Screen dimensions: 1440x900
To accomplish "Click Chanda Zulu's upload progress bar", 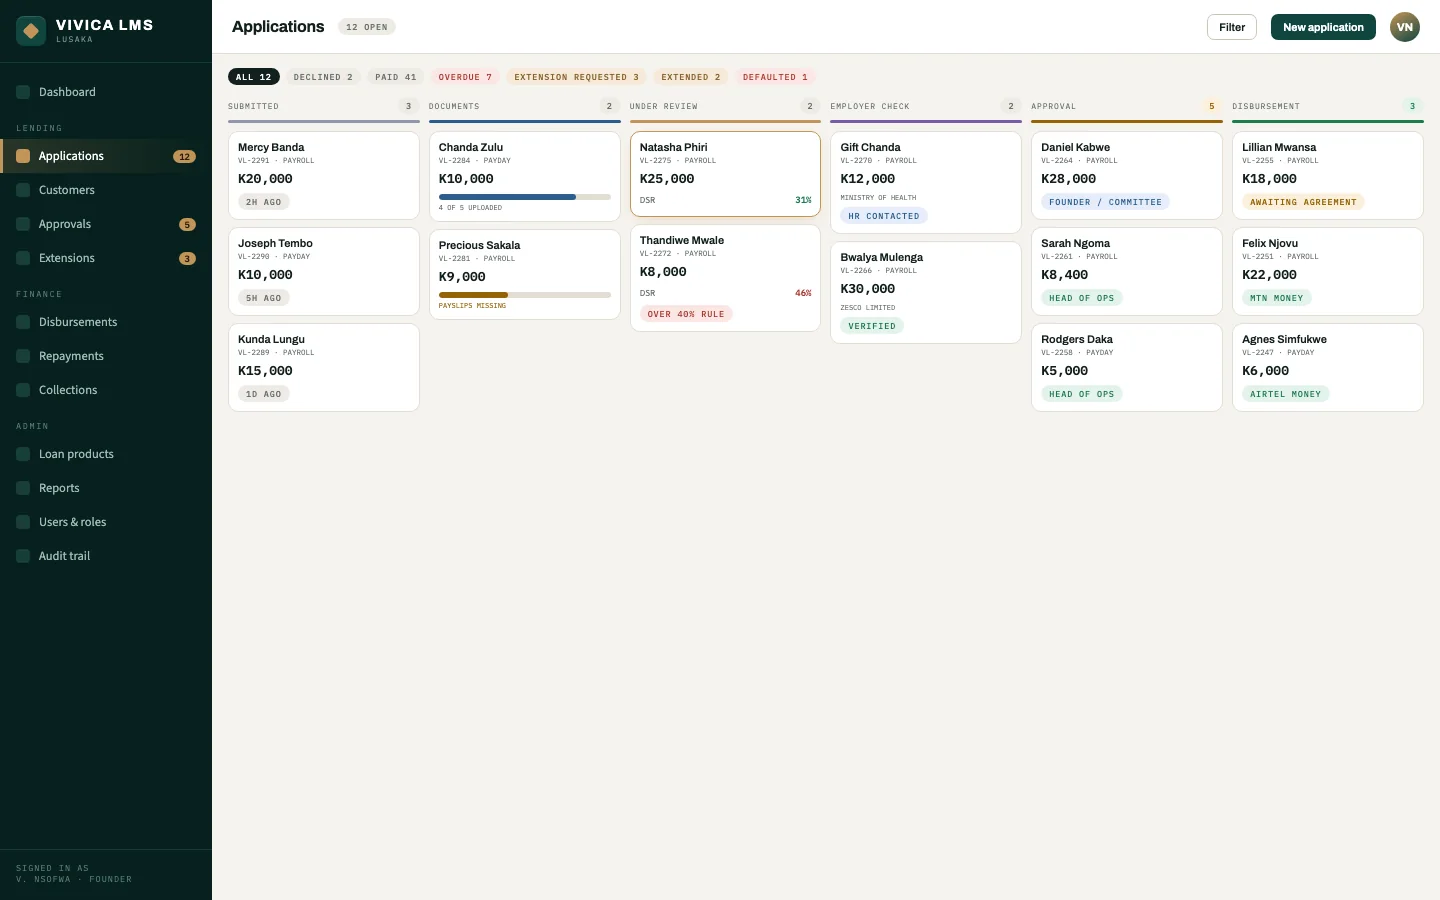I will pos(525,197).
